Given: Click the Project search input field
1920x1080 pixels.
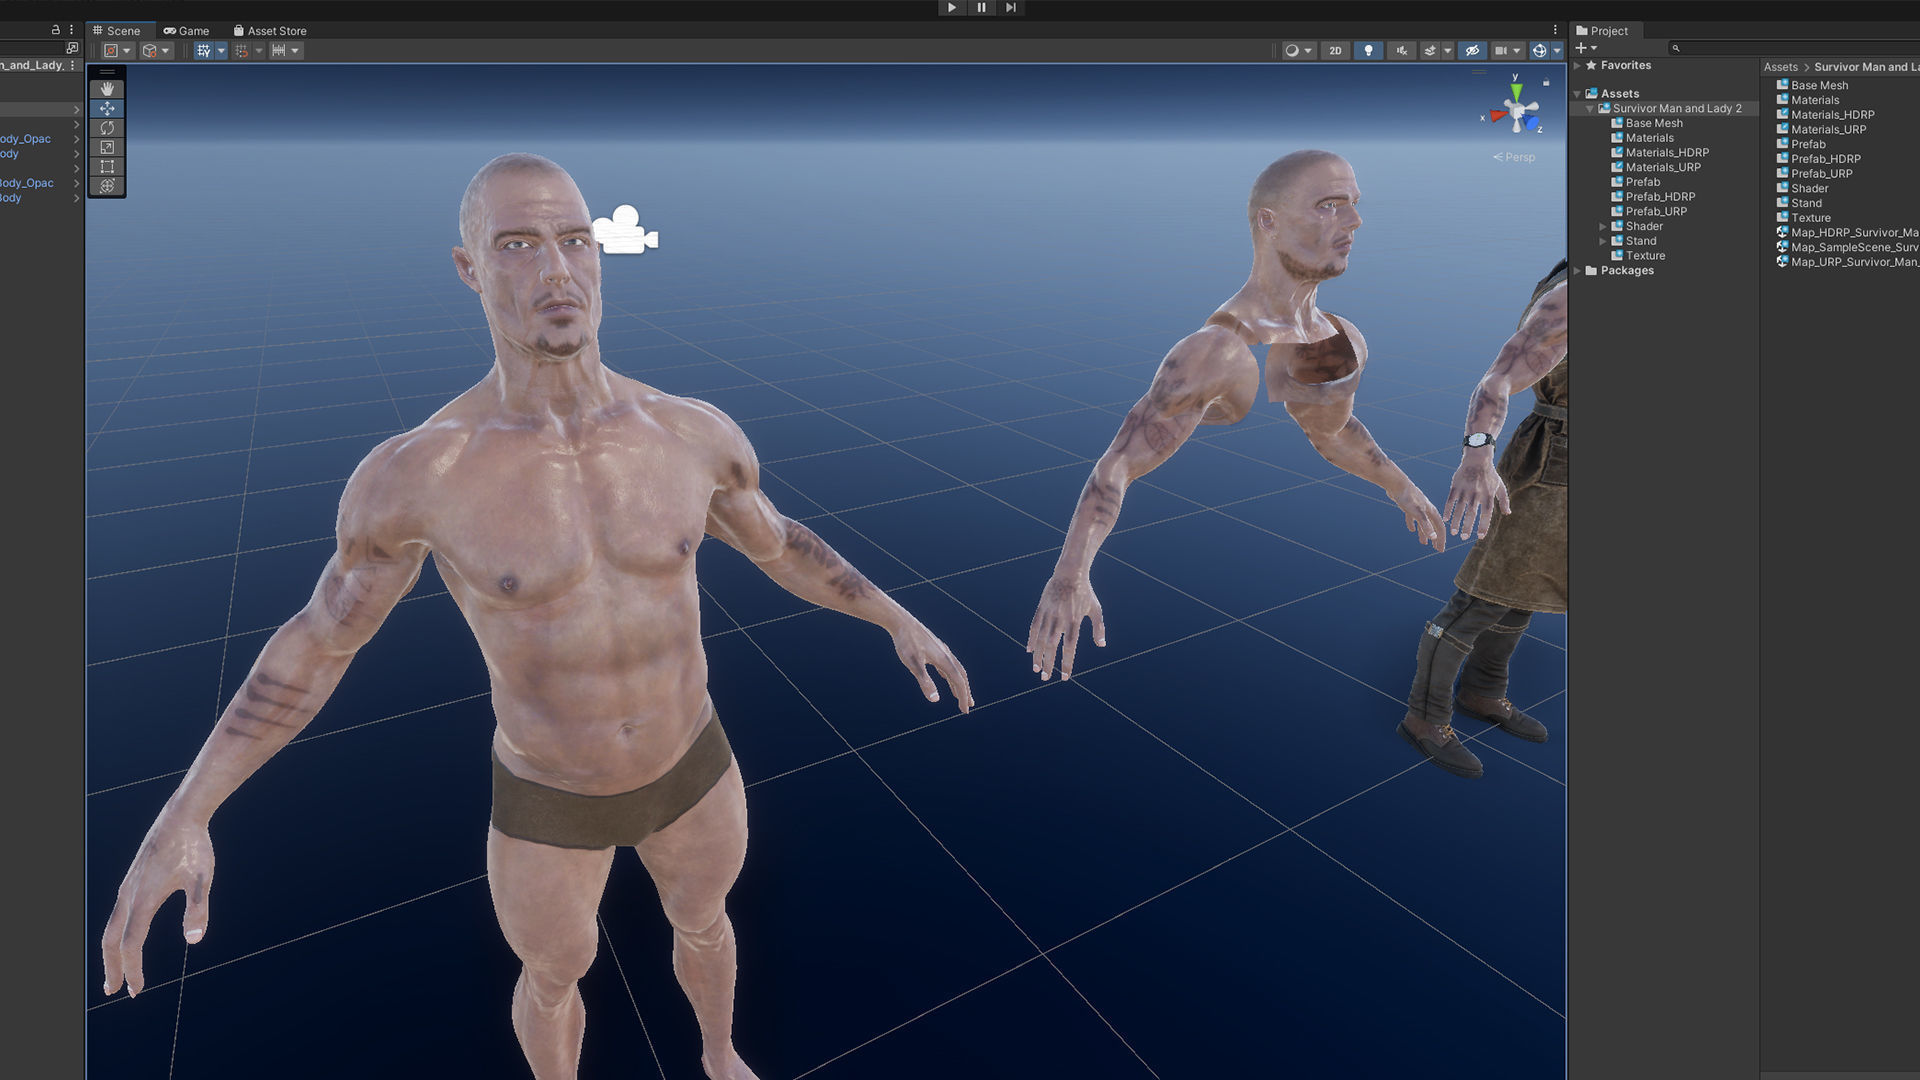Looking at the screenshot, I should [1795, 48].
